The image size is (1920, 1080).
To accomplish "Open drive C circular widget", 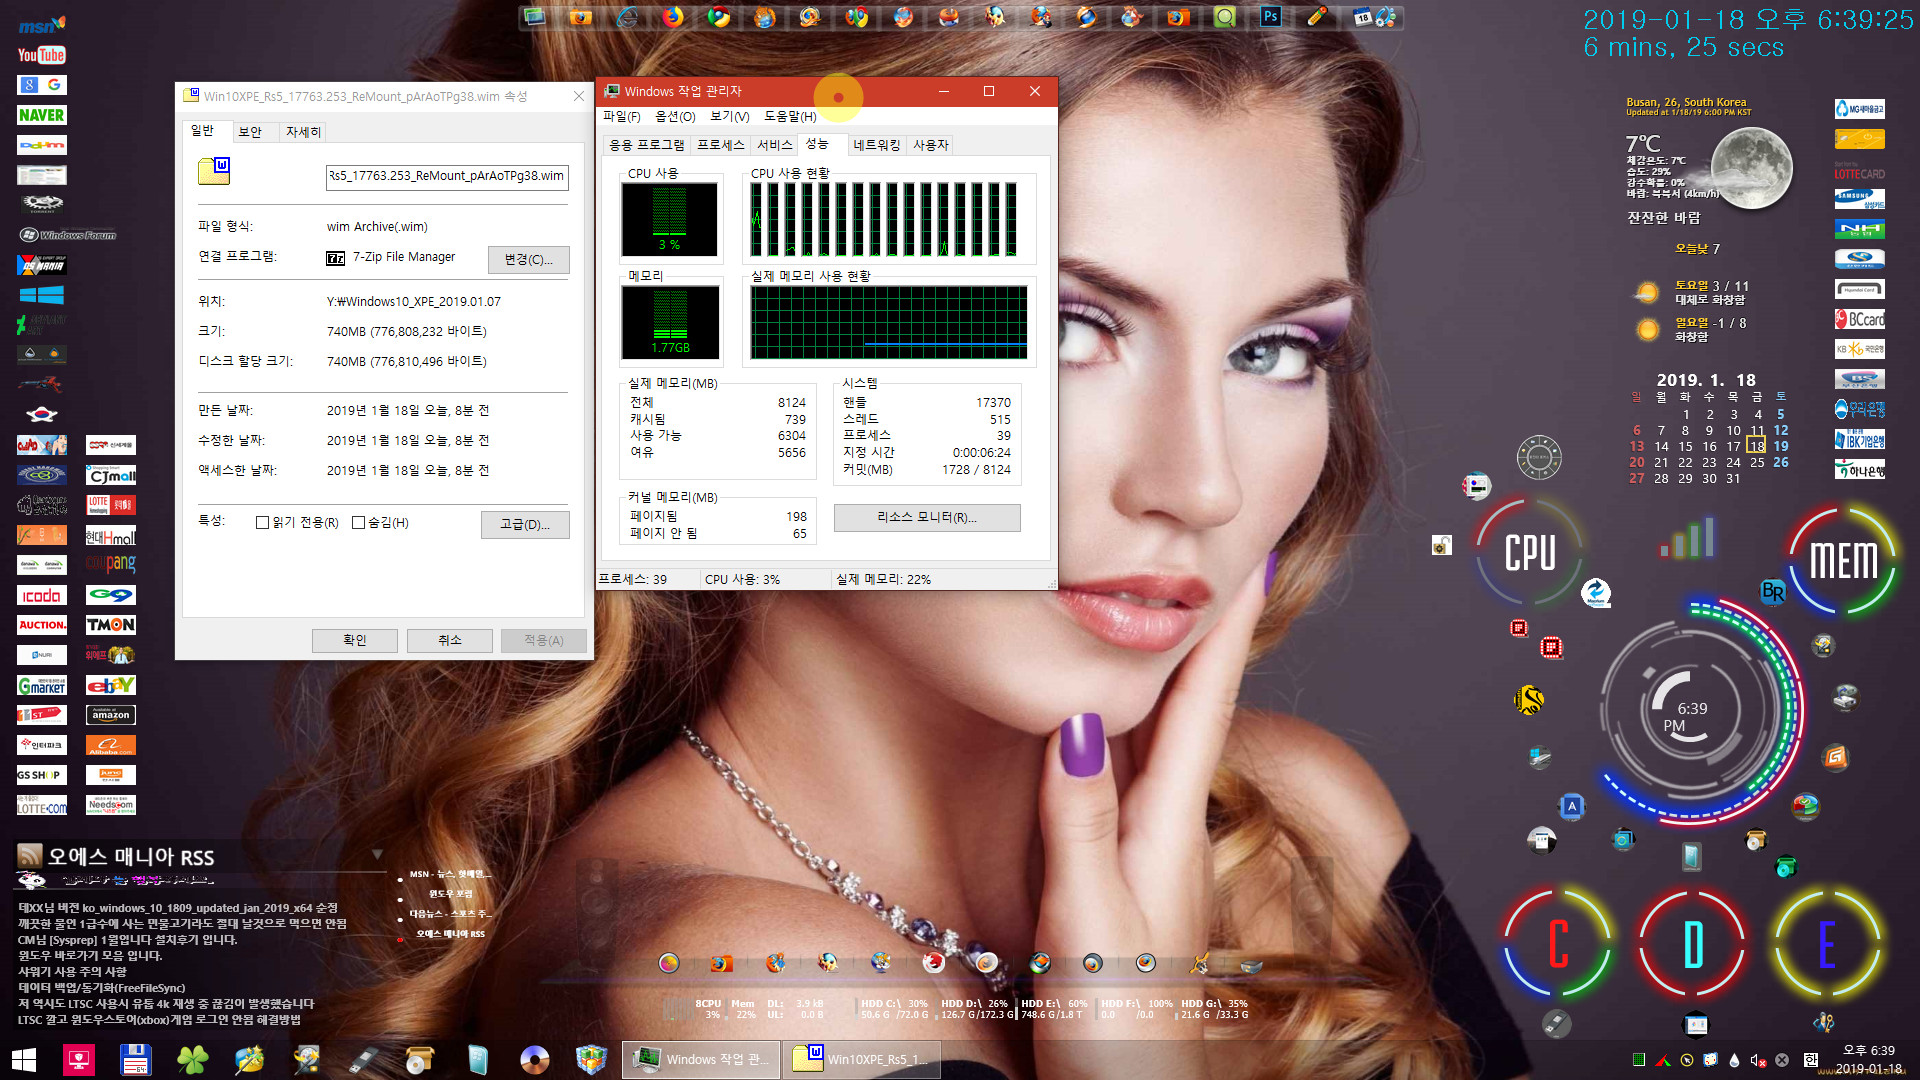I will pos(1558,942).
